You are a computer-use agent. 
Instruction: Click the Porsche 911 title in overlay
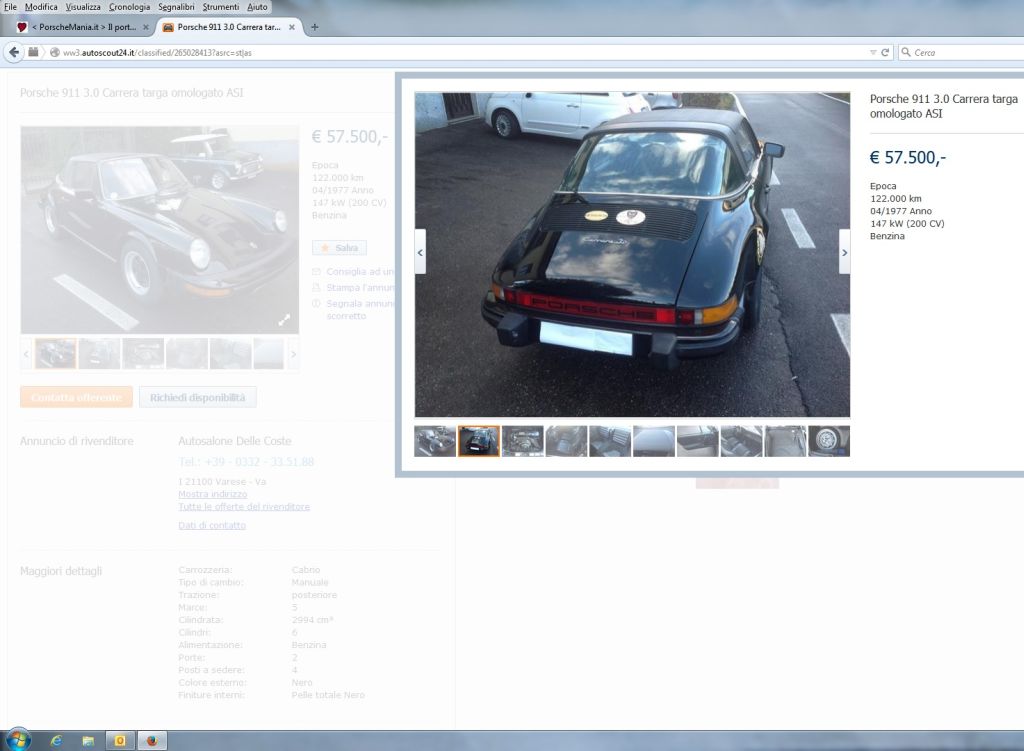(x=944, y=106)
